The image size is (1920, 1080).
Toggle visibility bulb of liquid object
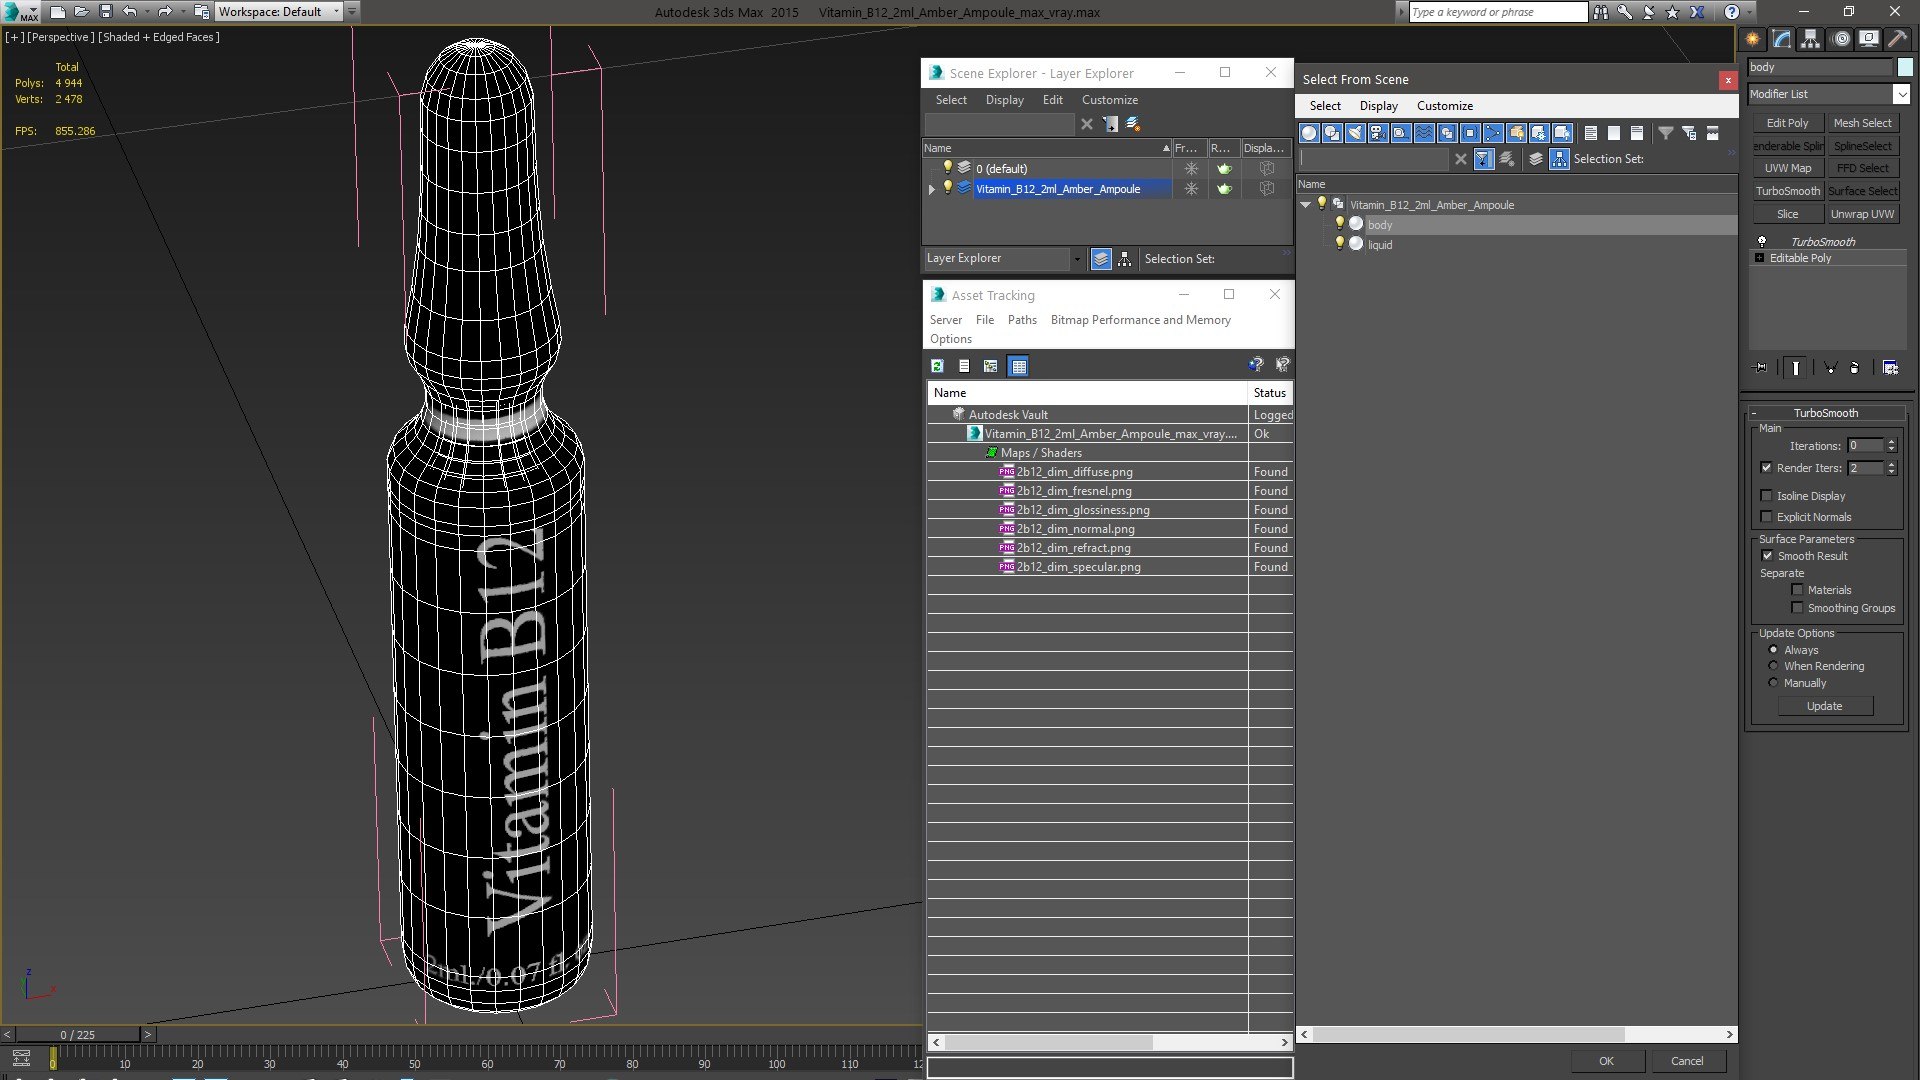[1340, 244]
